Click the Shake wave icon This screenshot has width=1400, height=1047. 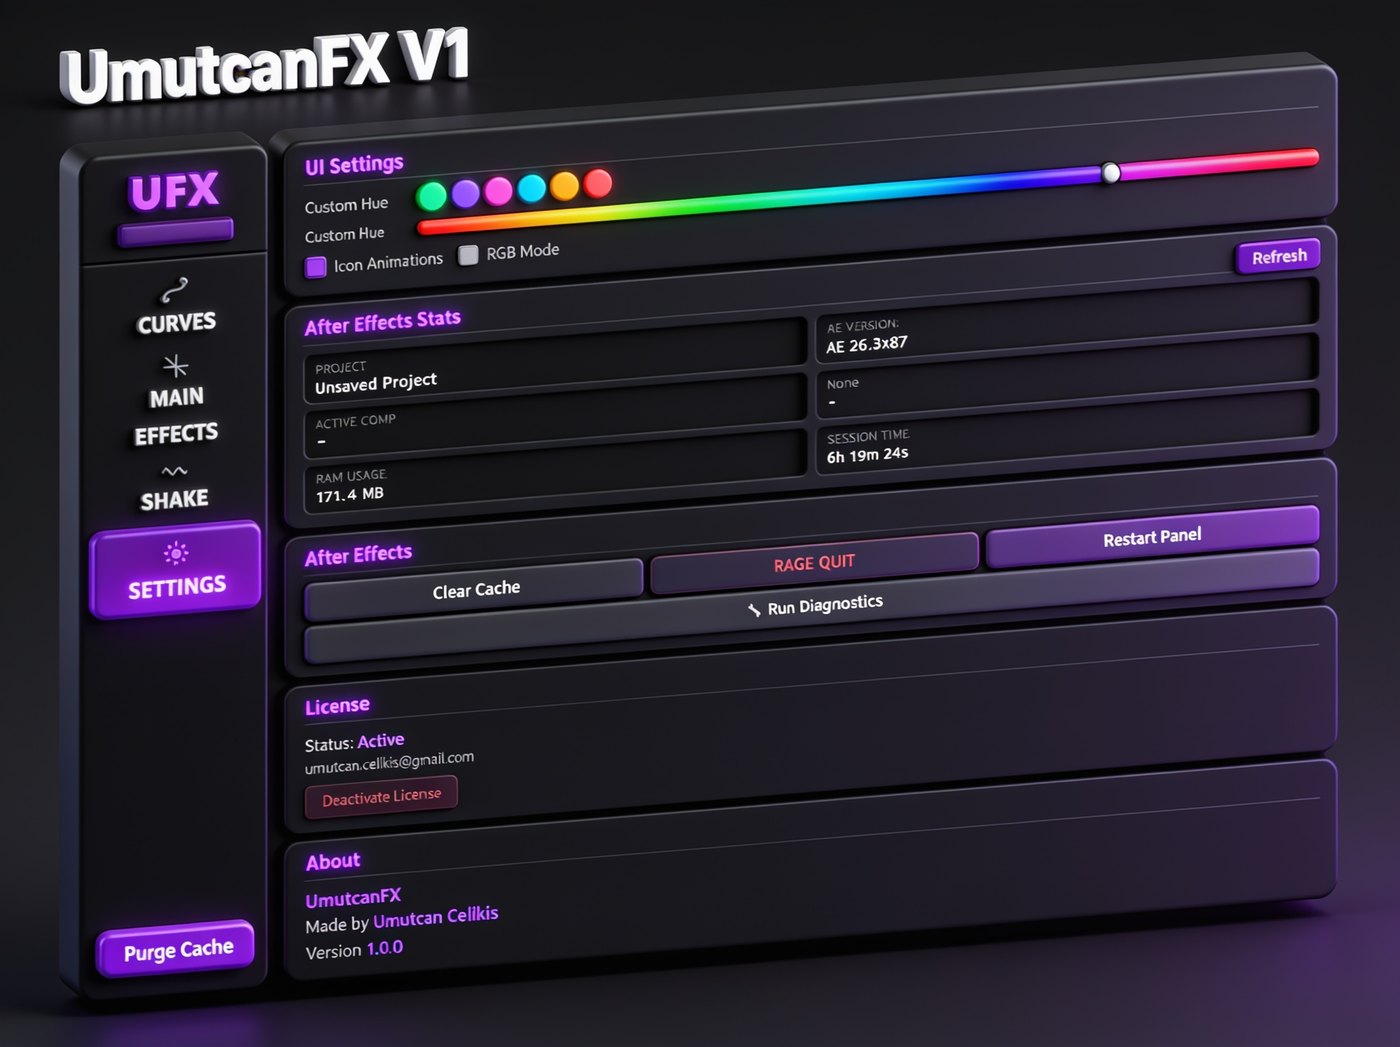[175, 471]
